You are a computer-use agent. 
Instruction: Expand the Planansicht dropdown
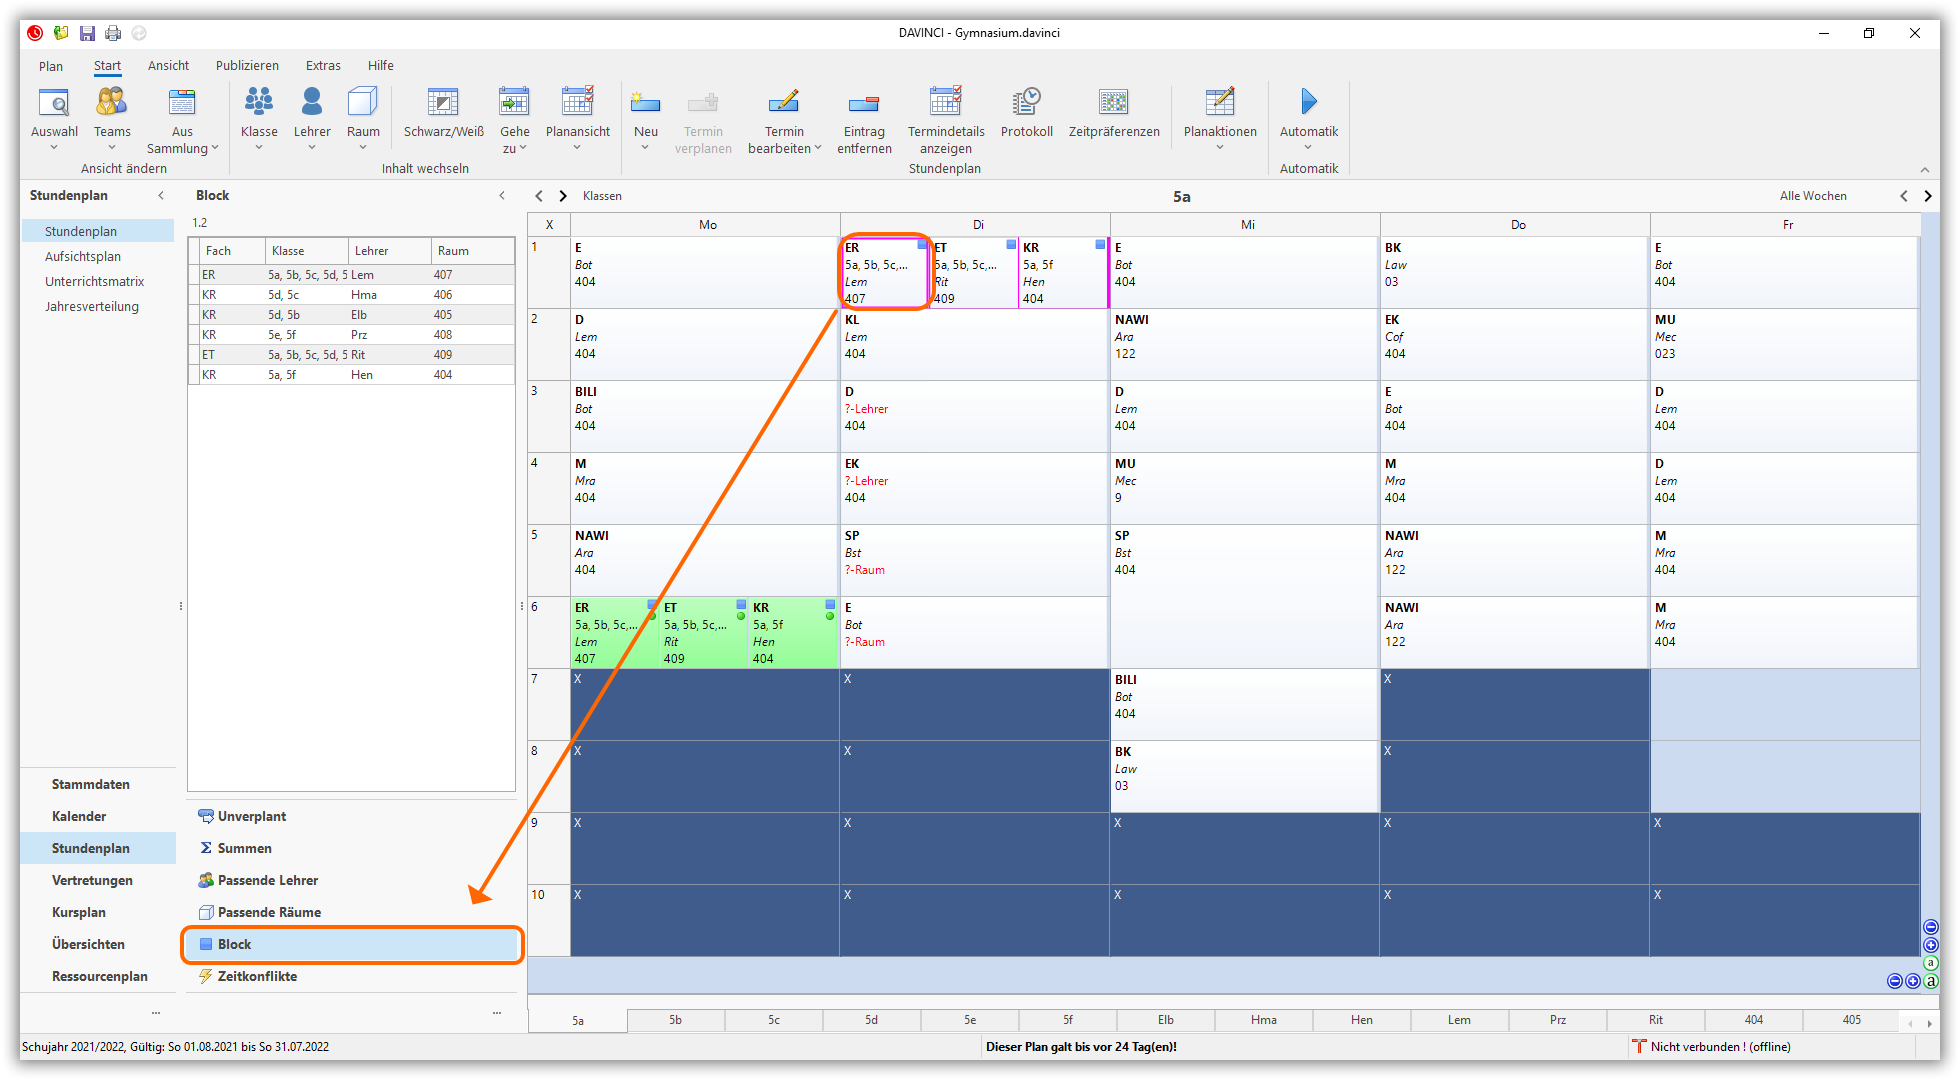pyautogui.click(x=577, y=148)
